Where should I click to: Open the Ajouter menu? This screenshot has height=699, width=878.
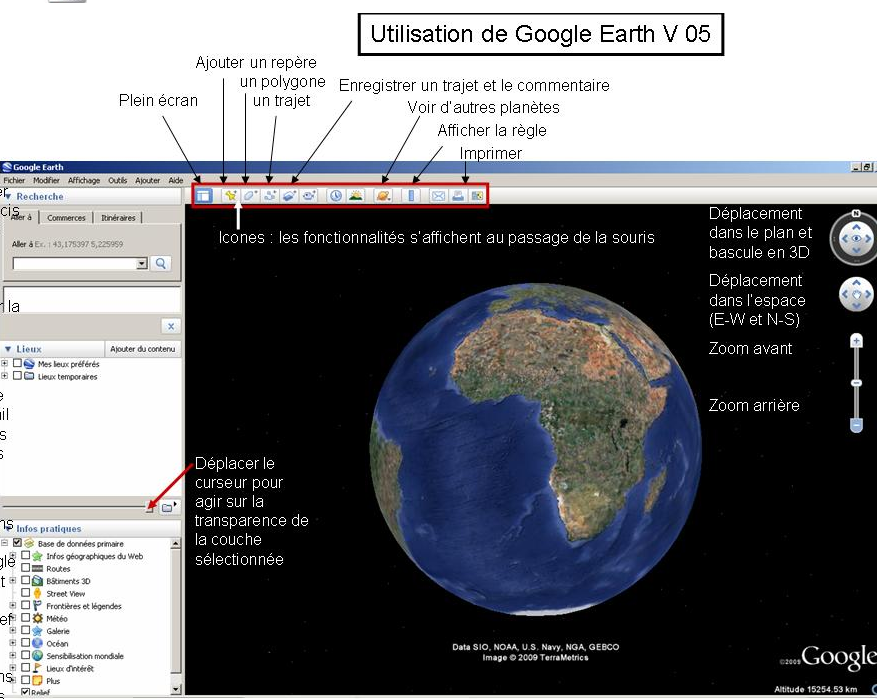147,180
